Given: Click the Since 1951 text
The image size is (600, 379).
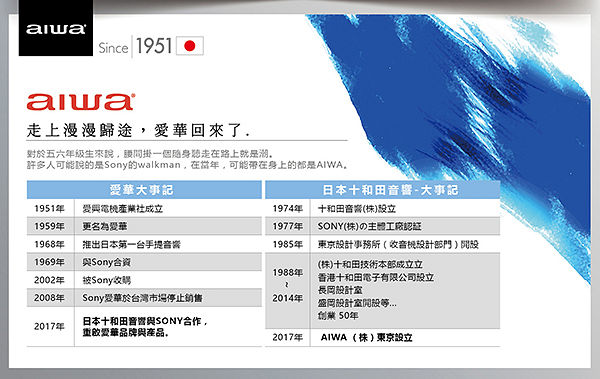Looking at the screenshot, I should click(x=135, y=47).
